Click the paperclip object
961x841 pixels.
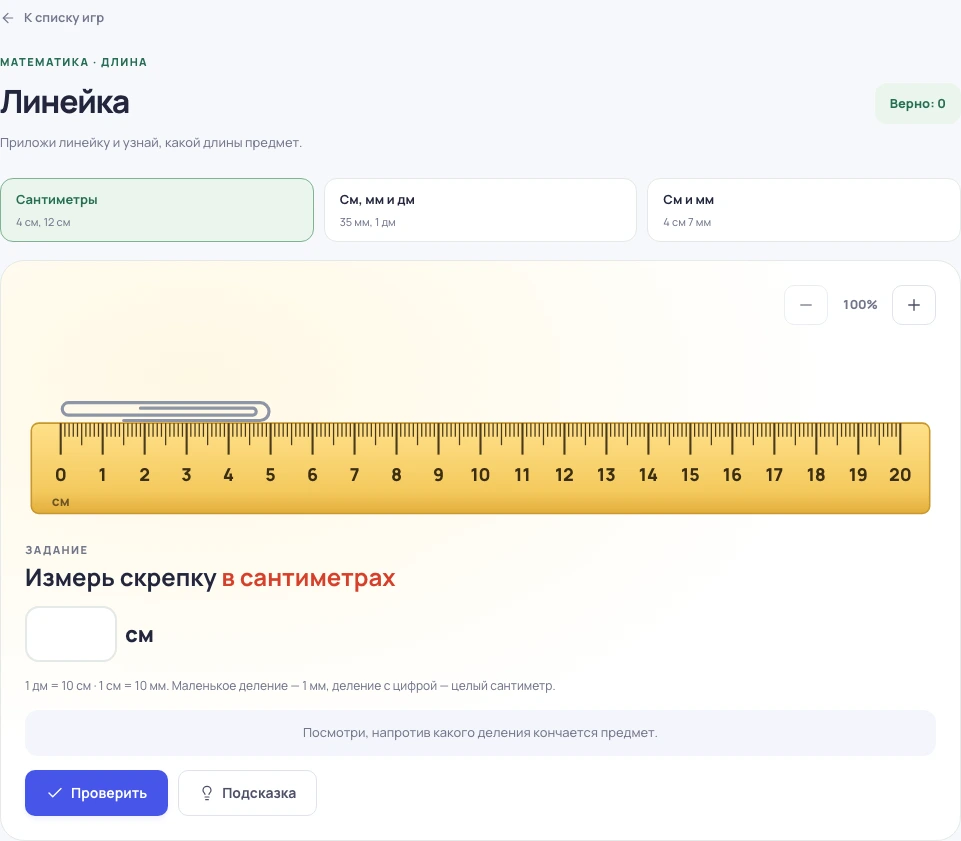tap(165, 411)
